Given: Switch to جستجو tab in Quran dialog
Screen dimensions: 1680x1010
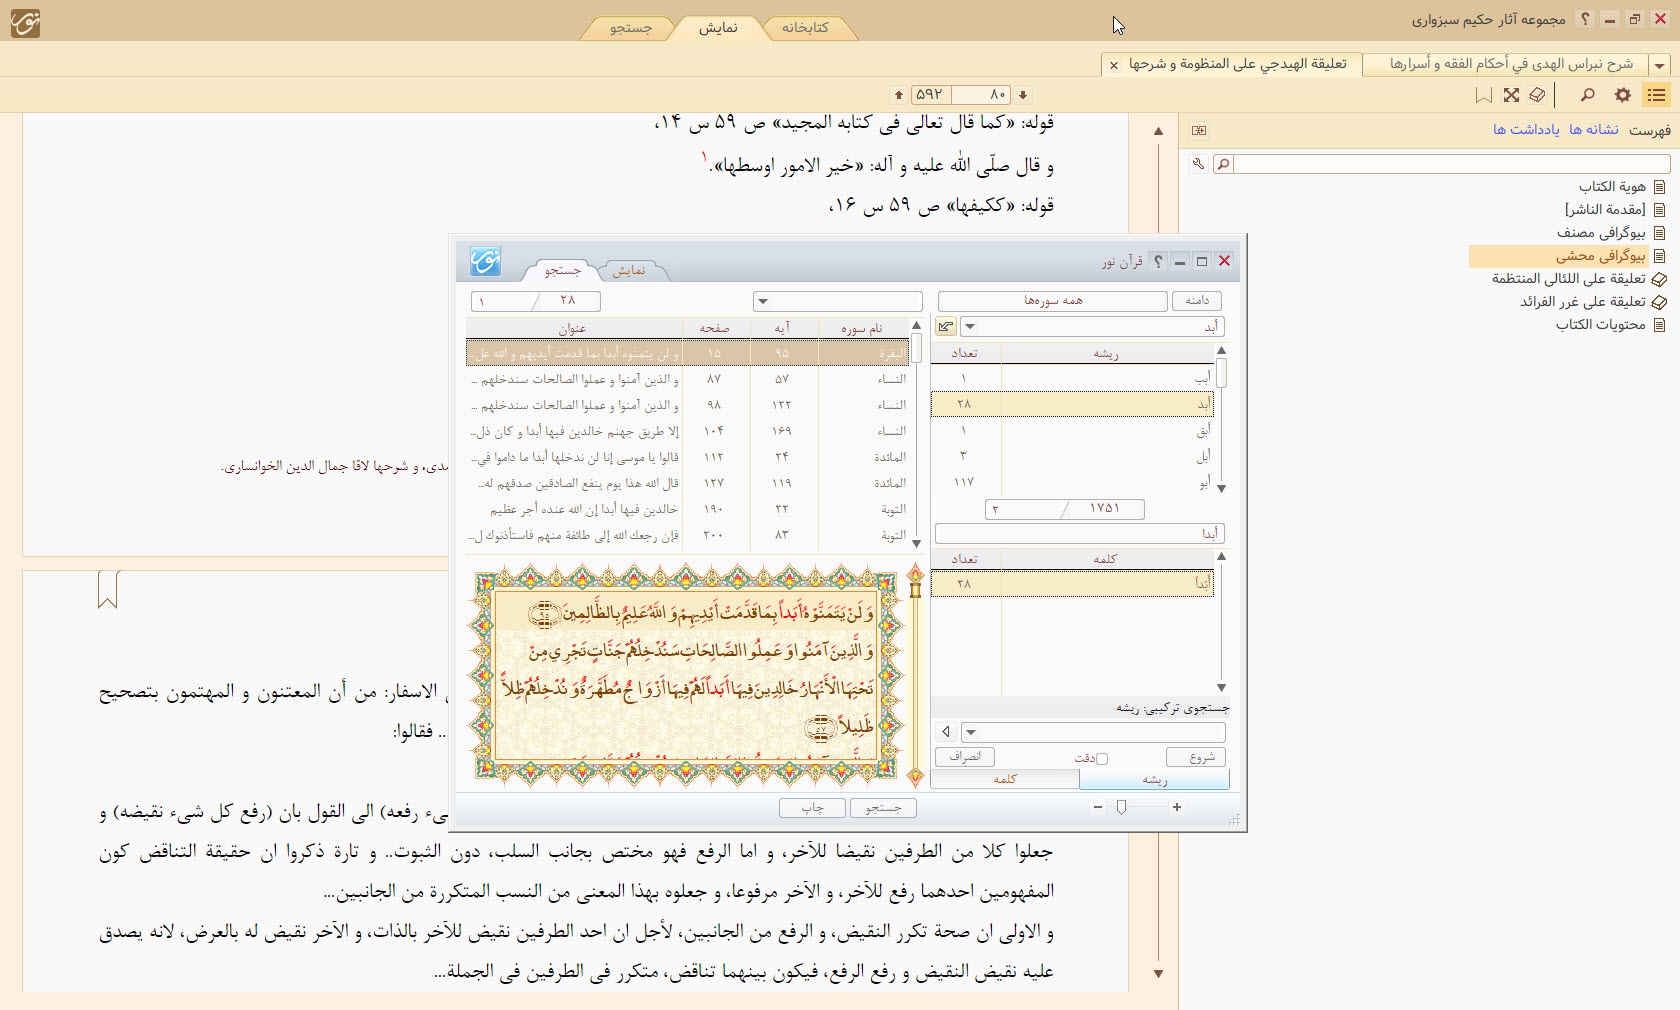Looking at the screenshot, I should click(562, 271).
